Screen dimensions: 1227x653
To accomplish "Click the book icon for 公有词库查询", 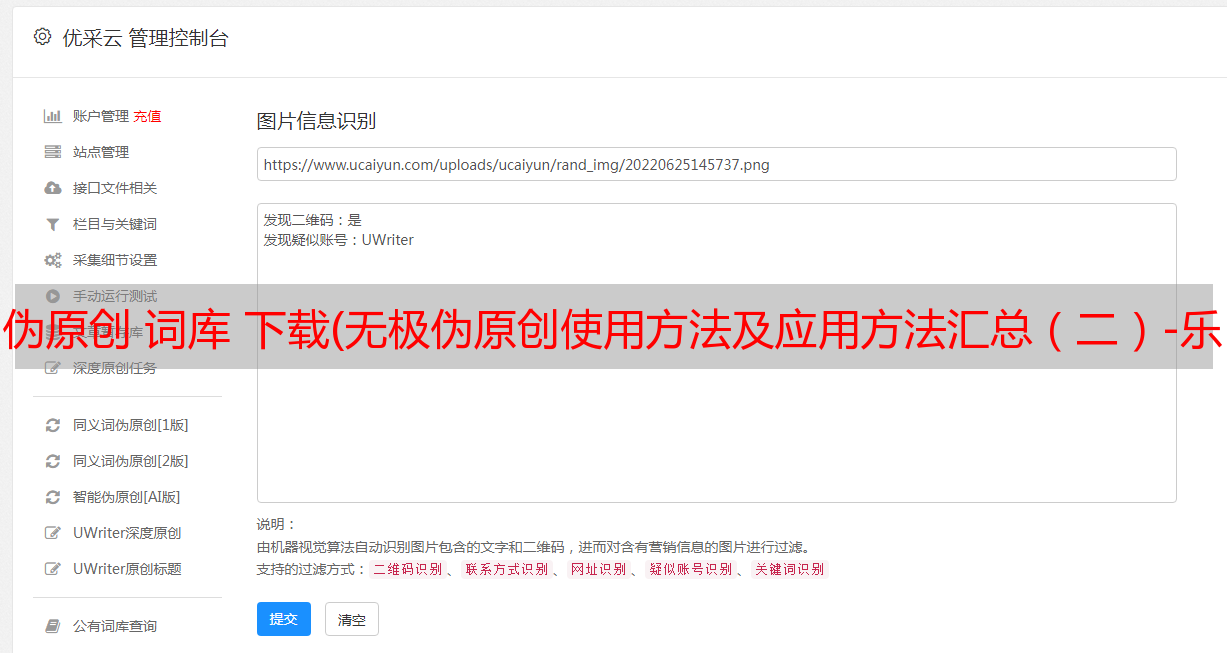I will [x=53, y=626].
